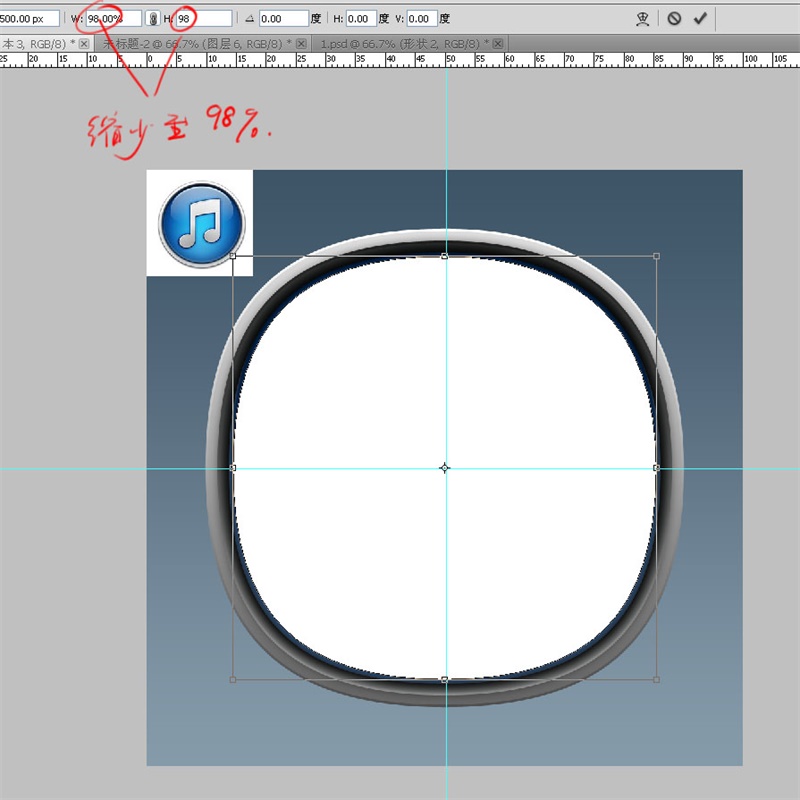The width and height of the screenshot is (800, 800).
Task: Switch to warp mode using the warp icon
Action: pos(644,18)
